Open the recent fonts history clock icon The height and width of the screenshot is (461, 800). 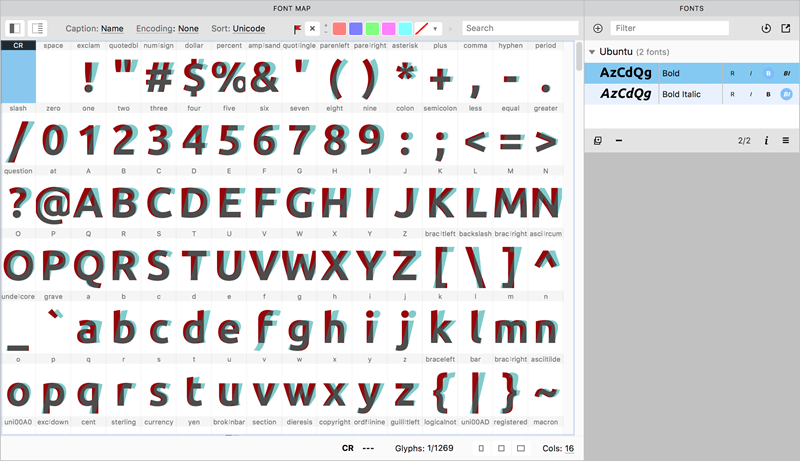[x=766, y=29]
